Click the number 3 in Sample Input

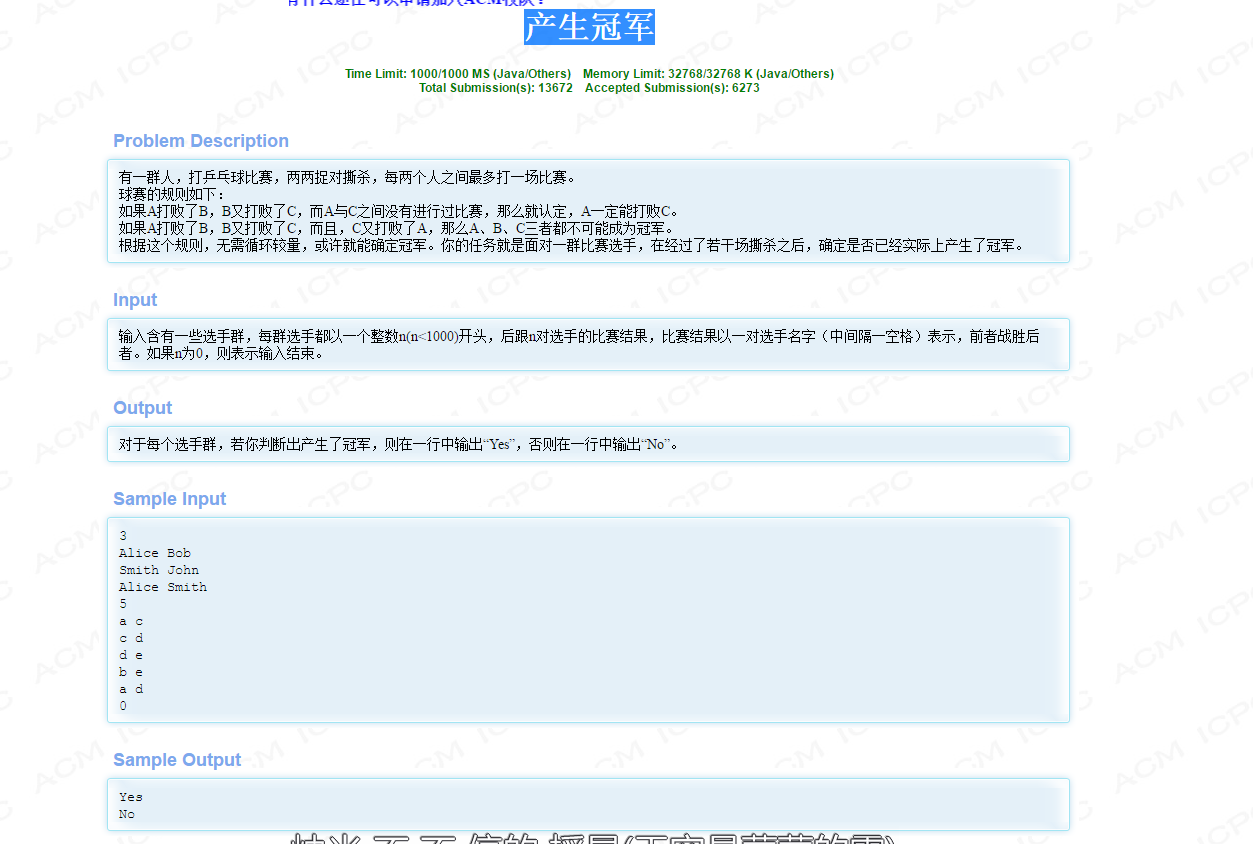[123, 536]
